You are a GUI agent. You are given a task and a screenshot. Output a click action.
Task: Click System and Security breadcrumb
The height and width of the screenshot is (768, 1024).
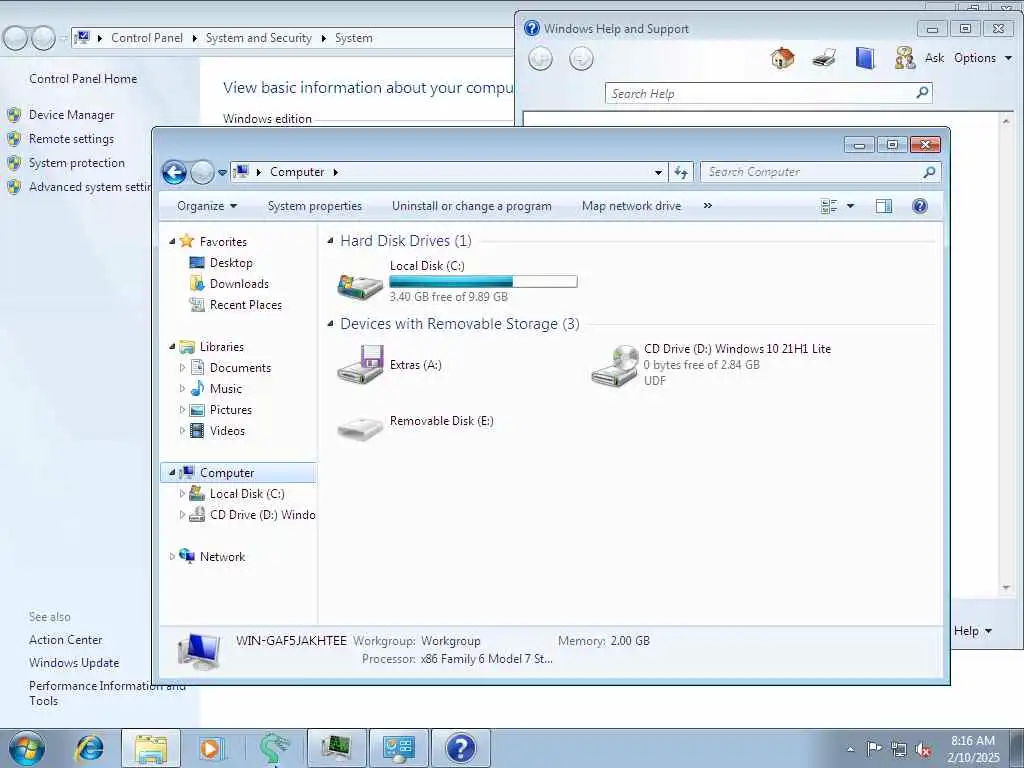[259, 38]
